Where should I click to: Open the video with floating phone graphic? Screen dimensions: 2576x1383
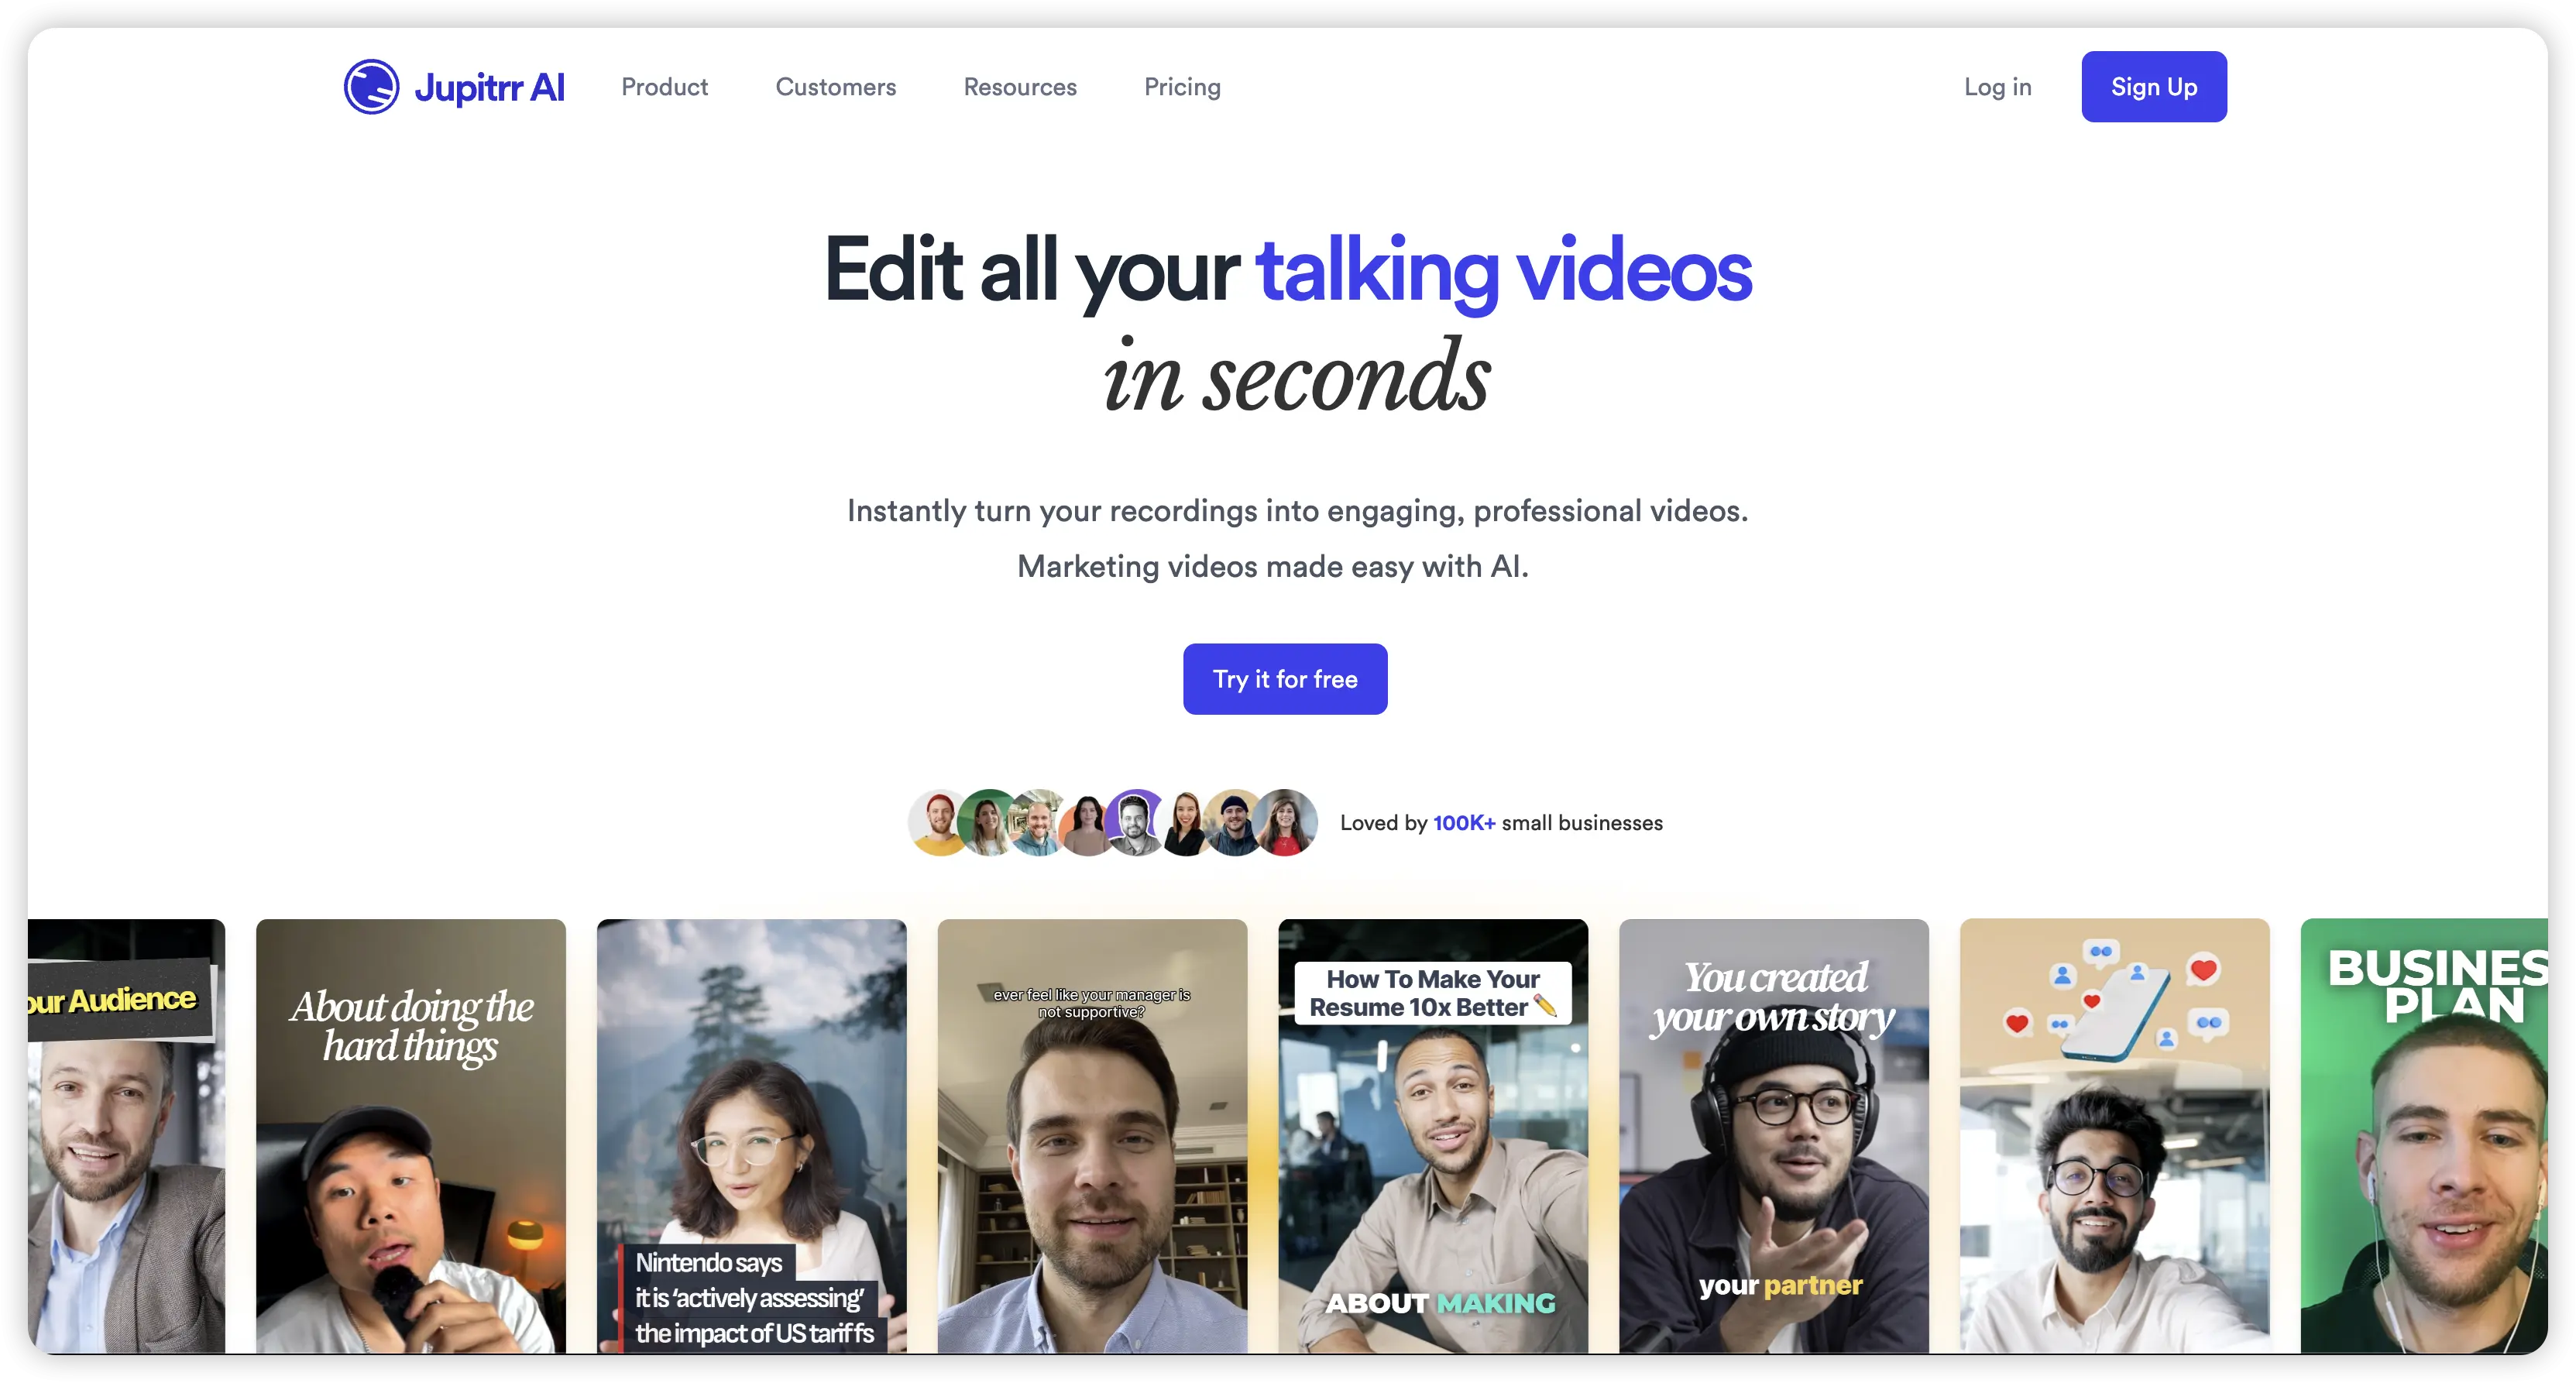[x=2114, y=1135]
